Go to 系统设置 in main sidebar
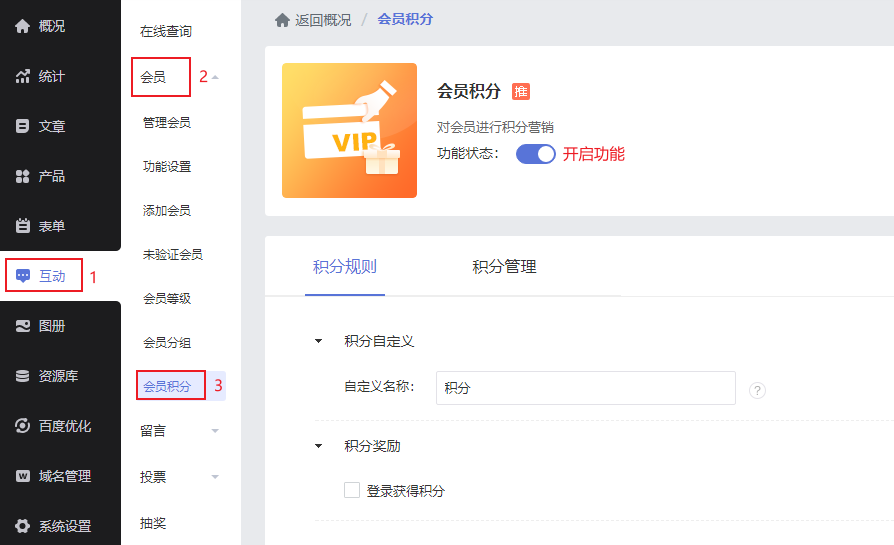 [x=64, y=526]
